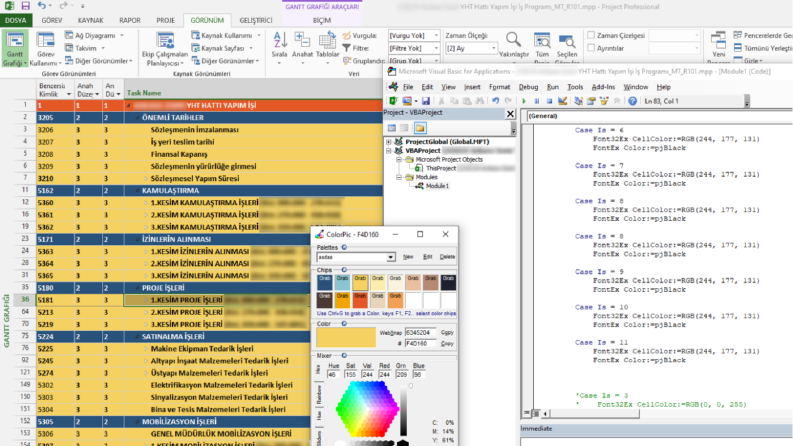This screenshot has height=446, width=793.
Task: Select the red-orange color chip in ColorPic
Action: coord(360,300)
